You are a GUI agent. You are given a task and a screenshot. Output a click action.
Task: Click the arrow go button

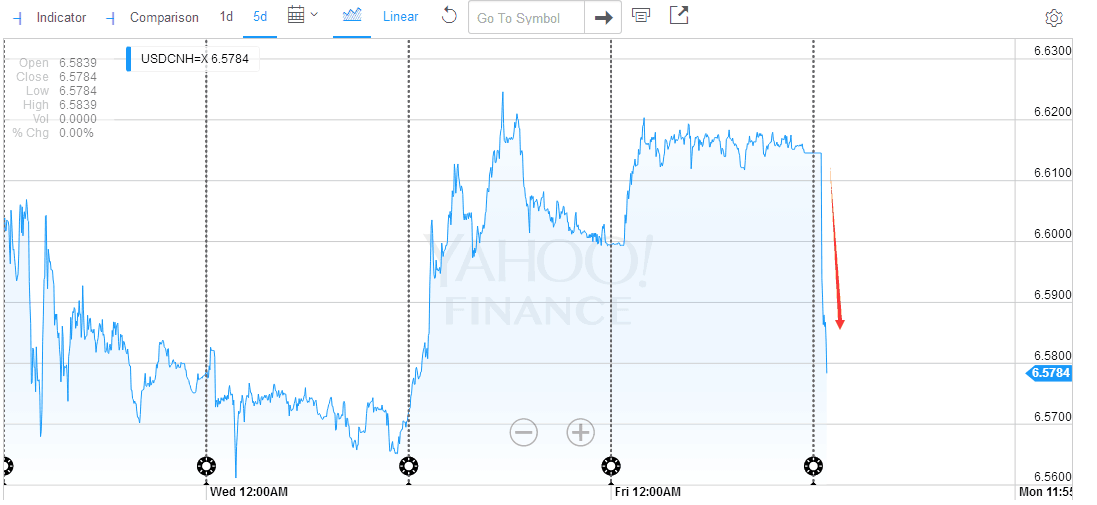click(x=603, y=18)
